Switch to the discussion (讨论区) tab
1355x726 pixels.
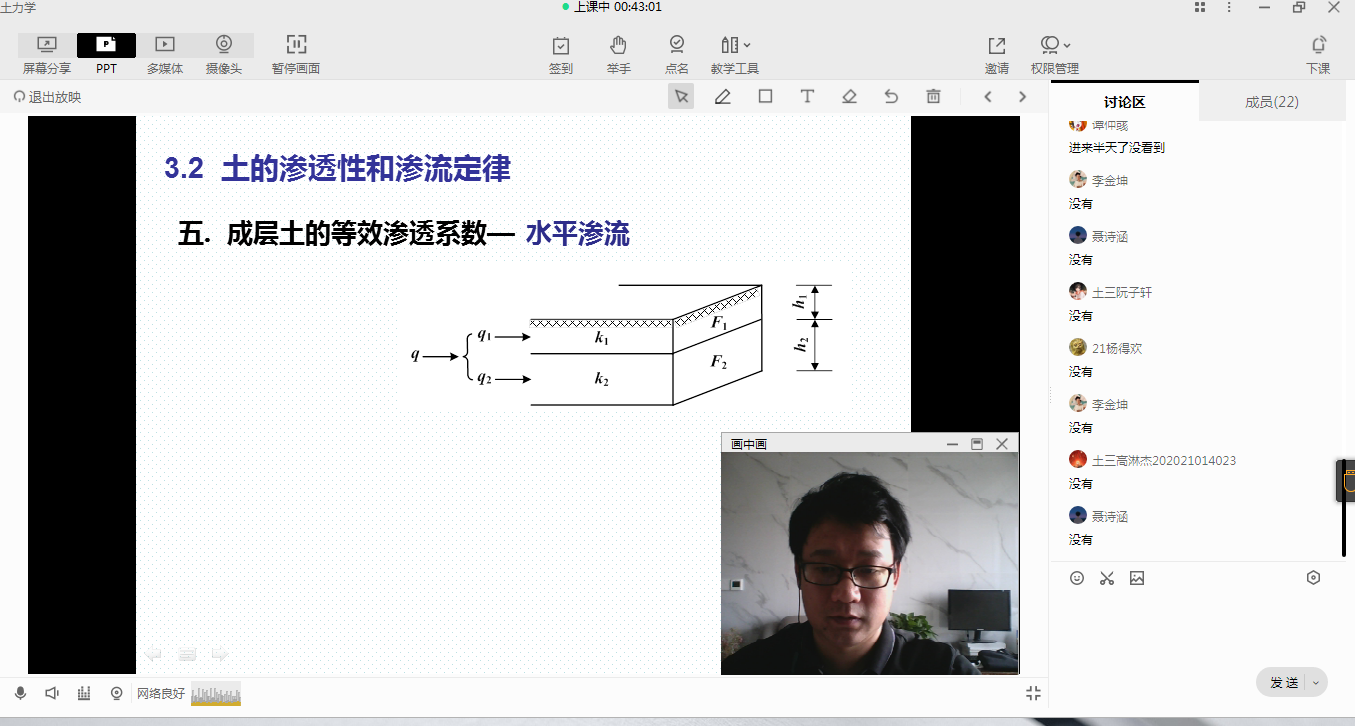tap(1124, 102)
